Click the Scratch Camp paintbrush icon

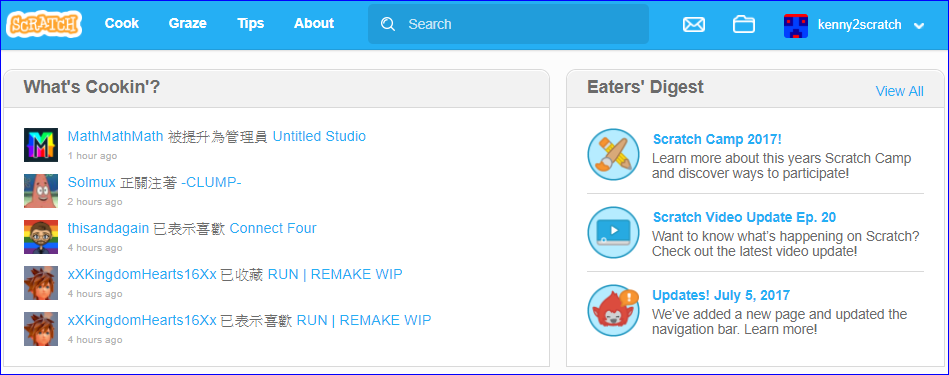coord(613,154)
